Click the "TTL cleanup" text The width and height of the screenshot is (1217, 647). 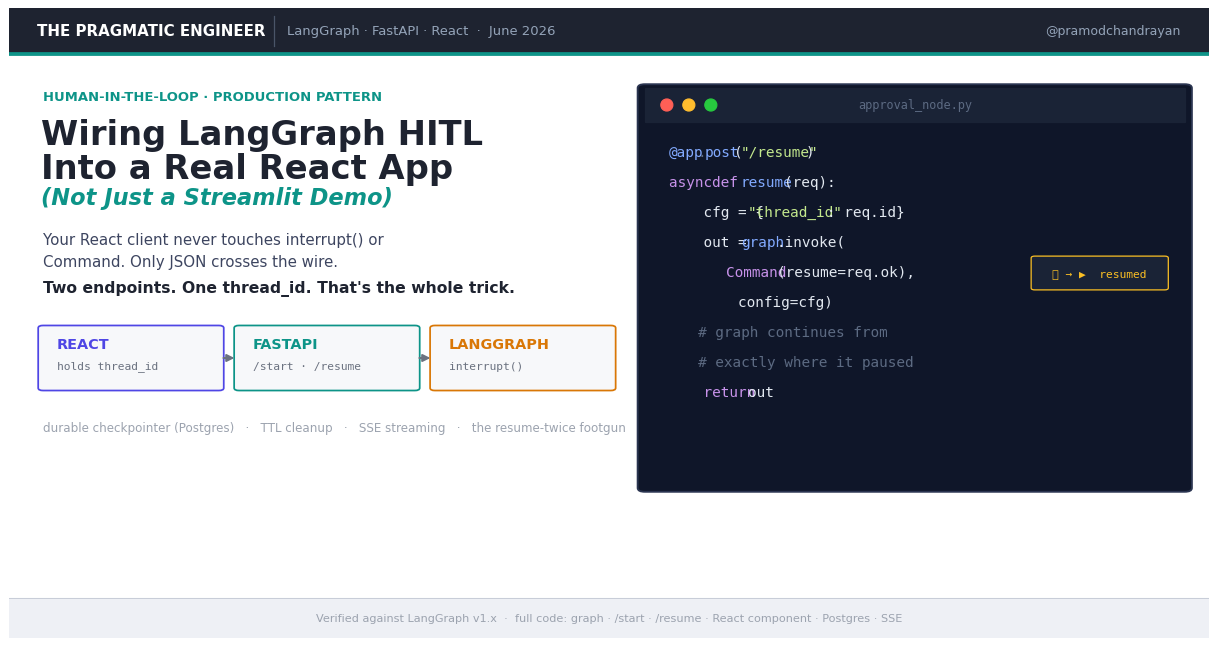tap(297, 428)
